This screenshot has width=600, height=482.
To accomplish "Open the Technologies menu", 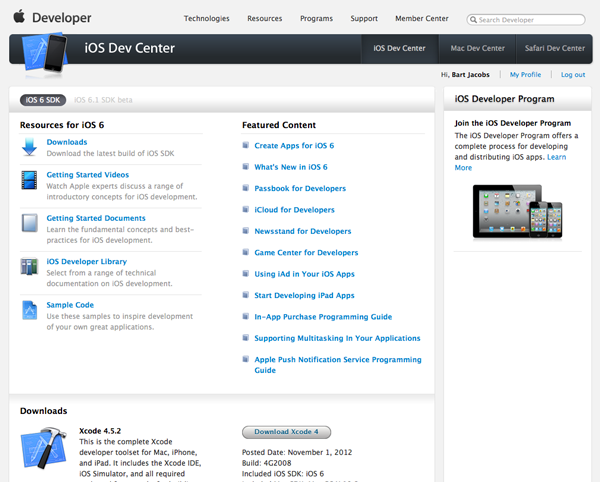I will (207, 18).
